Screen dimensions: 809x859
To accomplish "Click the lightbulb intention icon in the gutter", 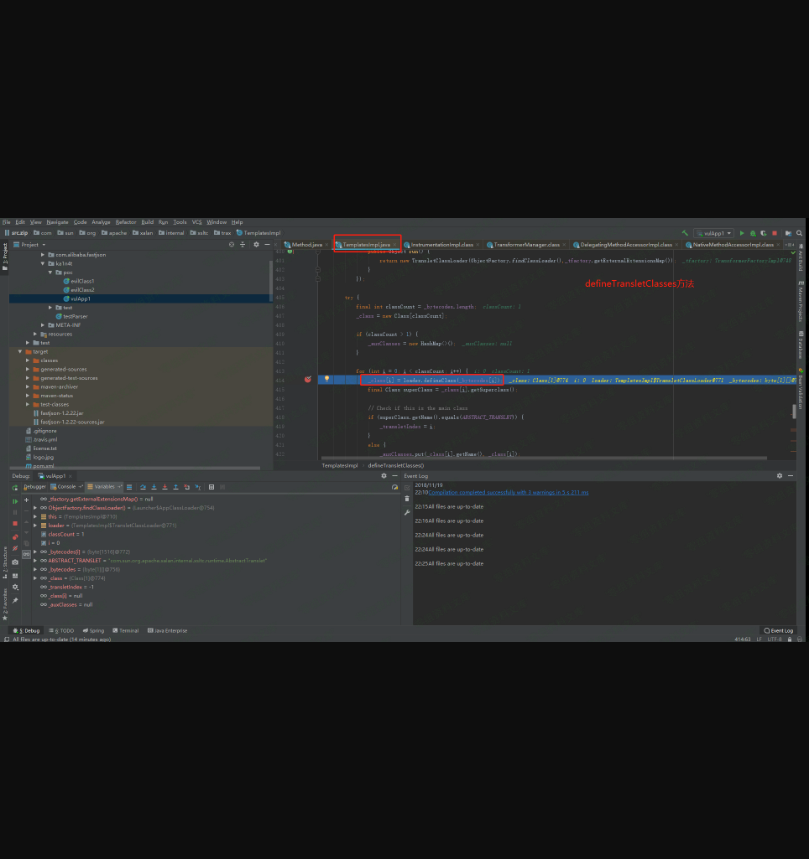I will tap(327, 380).
